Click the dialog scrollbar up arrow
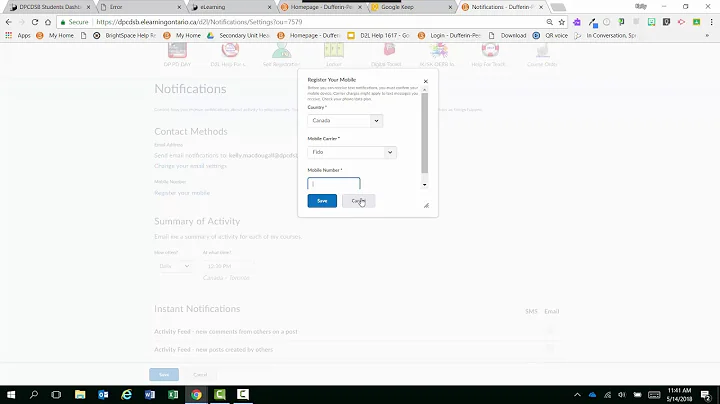720x404 pixels. 424,89
